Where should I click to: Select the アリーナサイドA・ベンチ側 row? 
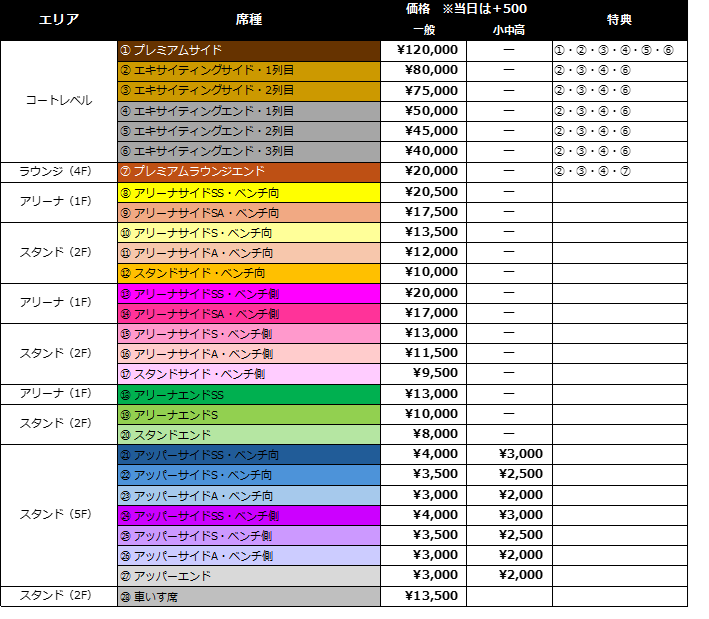click(248, 354)
